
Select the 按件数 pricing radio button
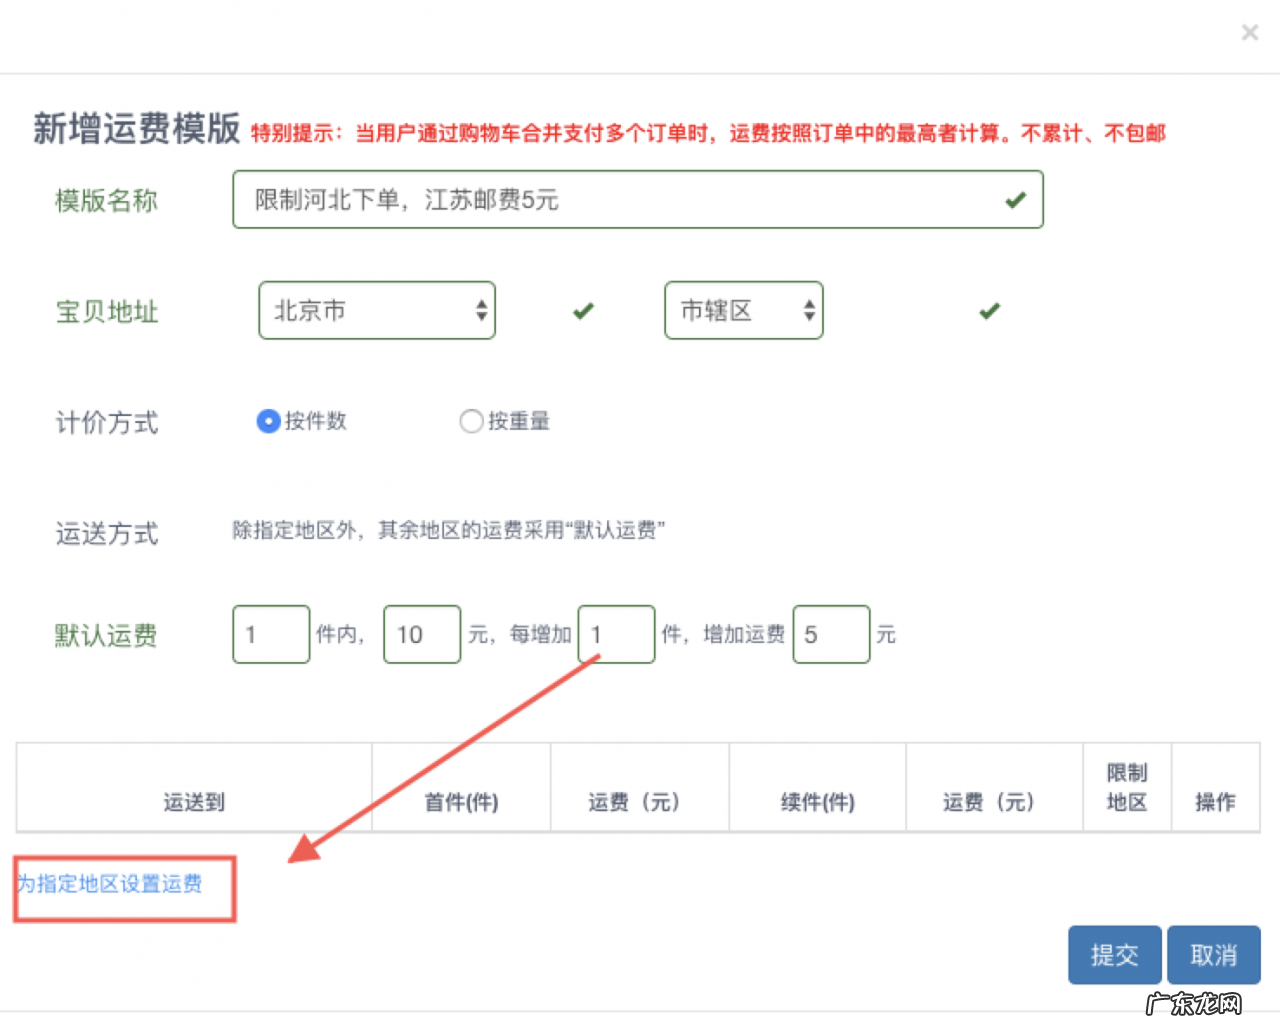(x=268, y=422)
